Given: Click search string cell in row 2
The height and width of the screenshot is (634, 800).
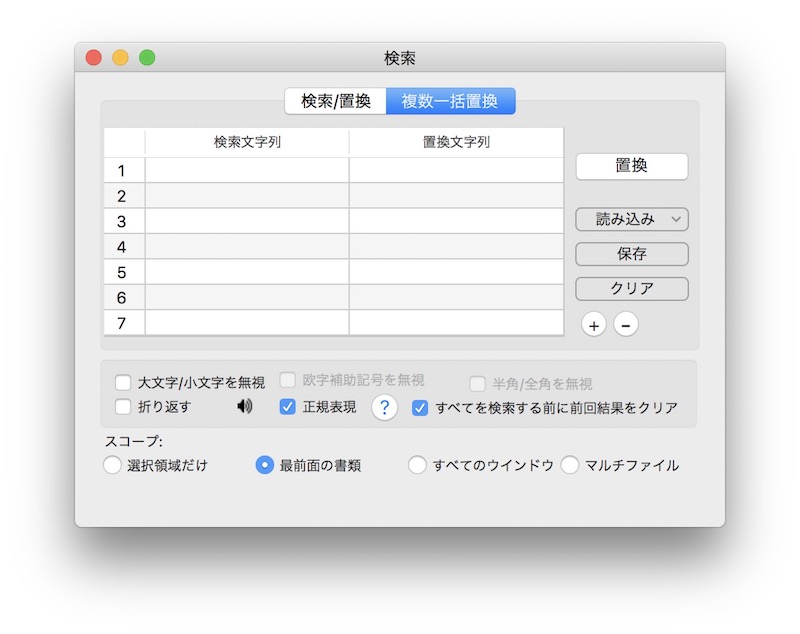Looking at the screenshot, I should coord(247,195).
